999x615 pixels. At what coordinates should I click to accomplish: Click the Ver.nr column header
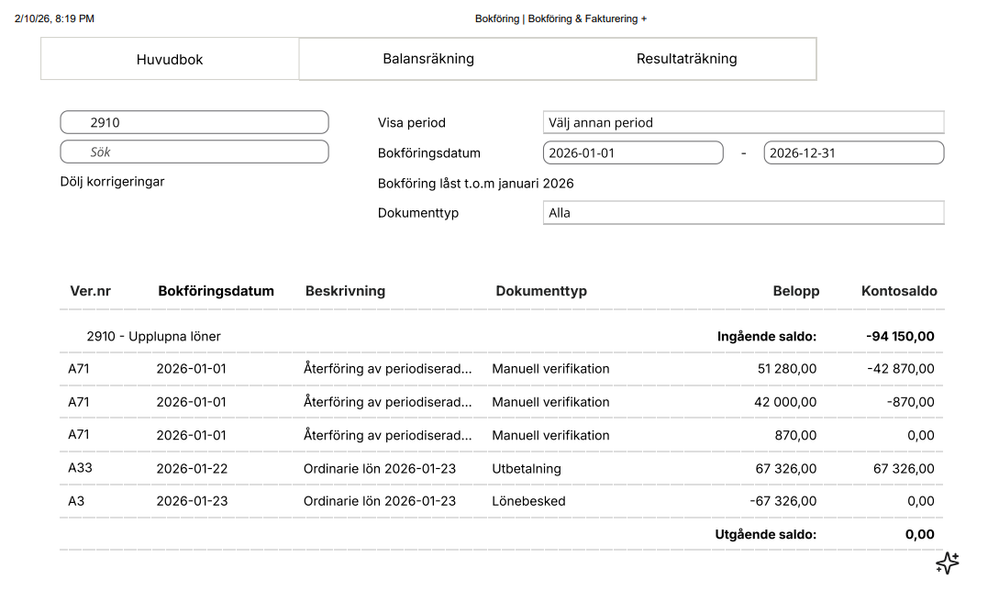pyautogui.click(x=90, y=291)
